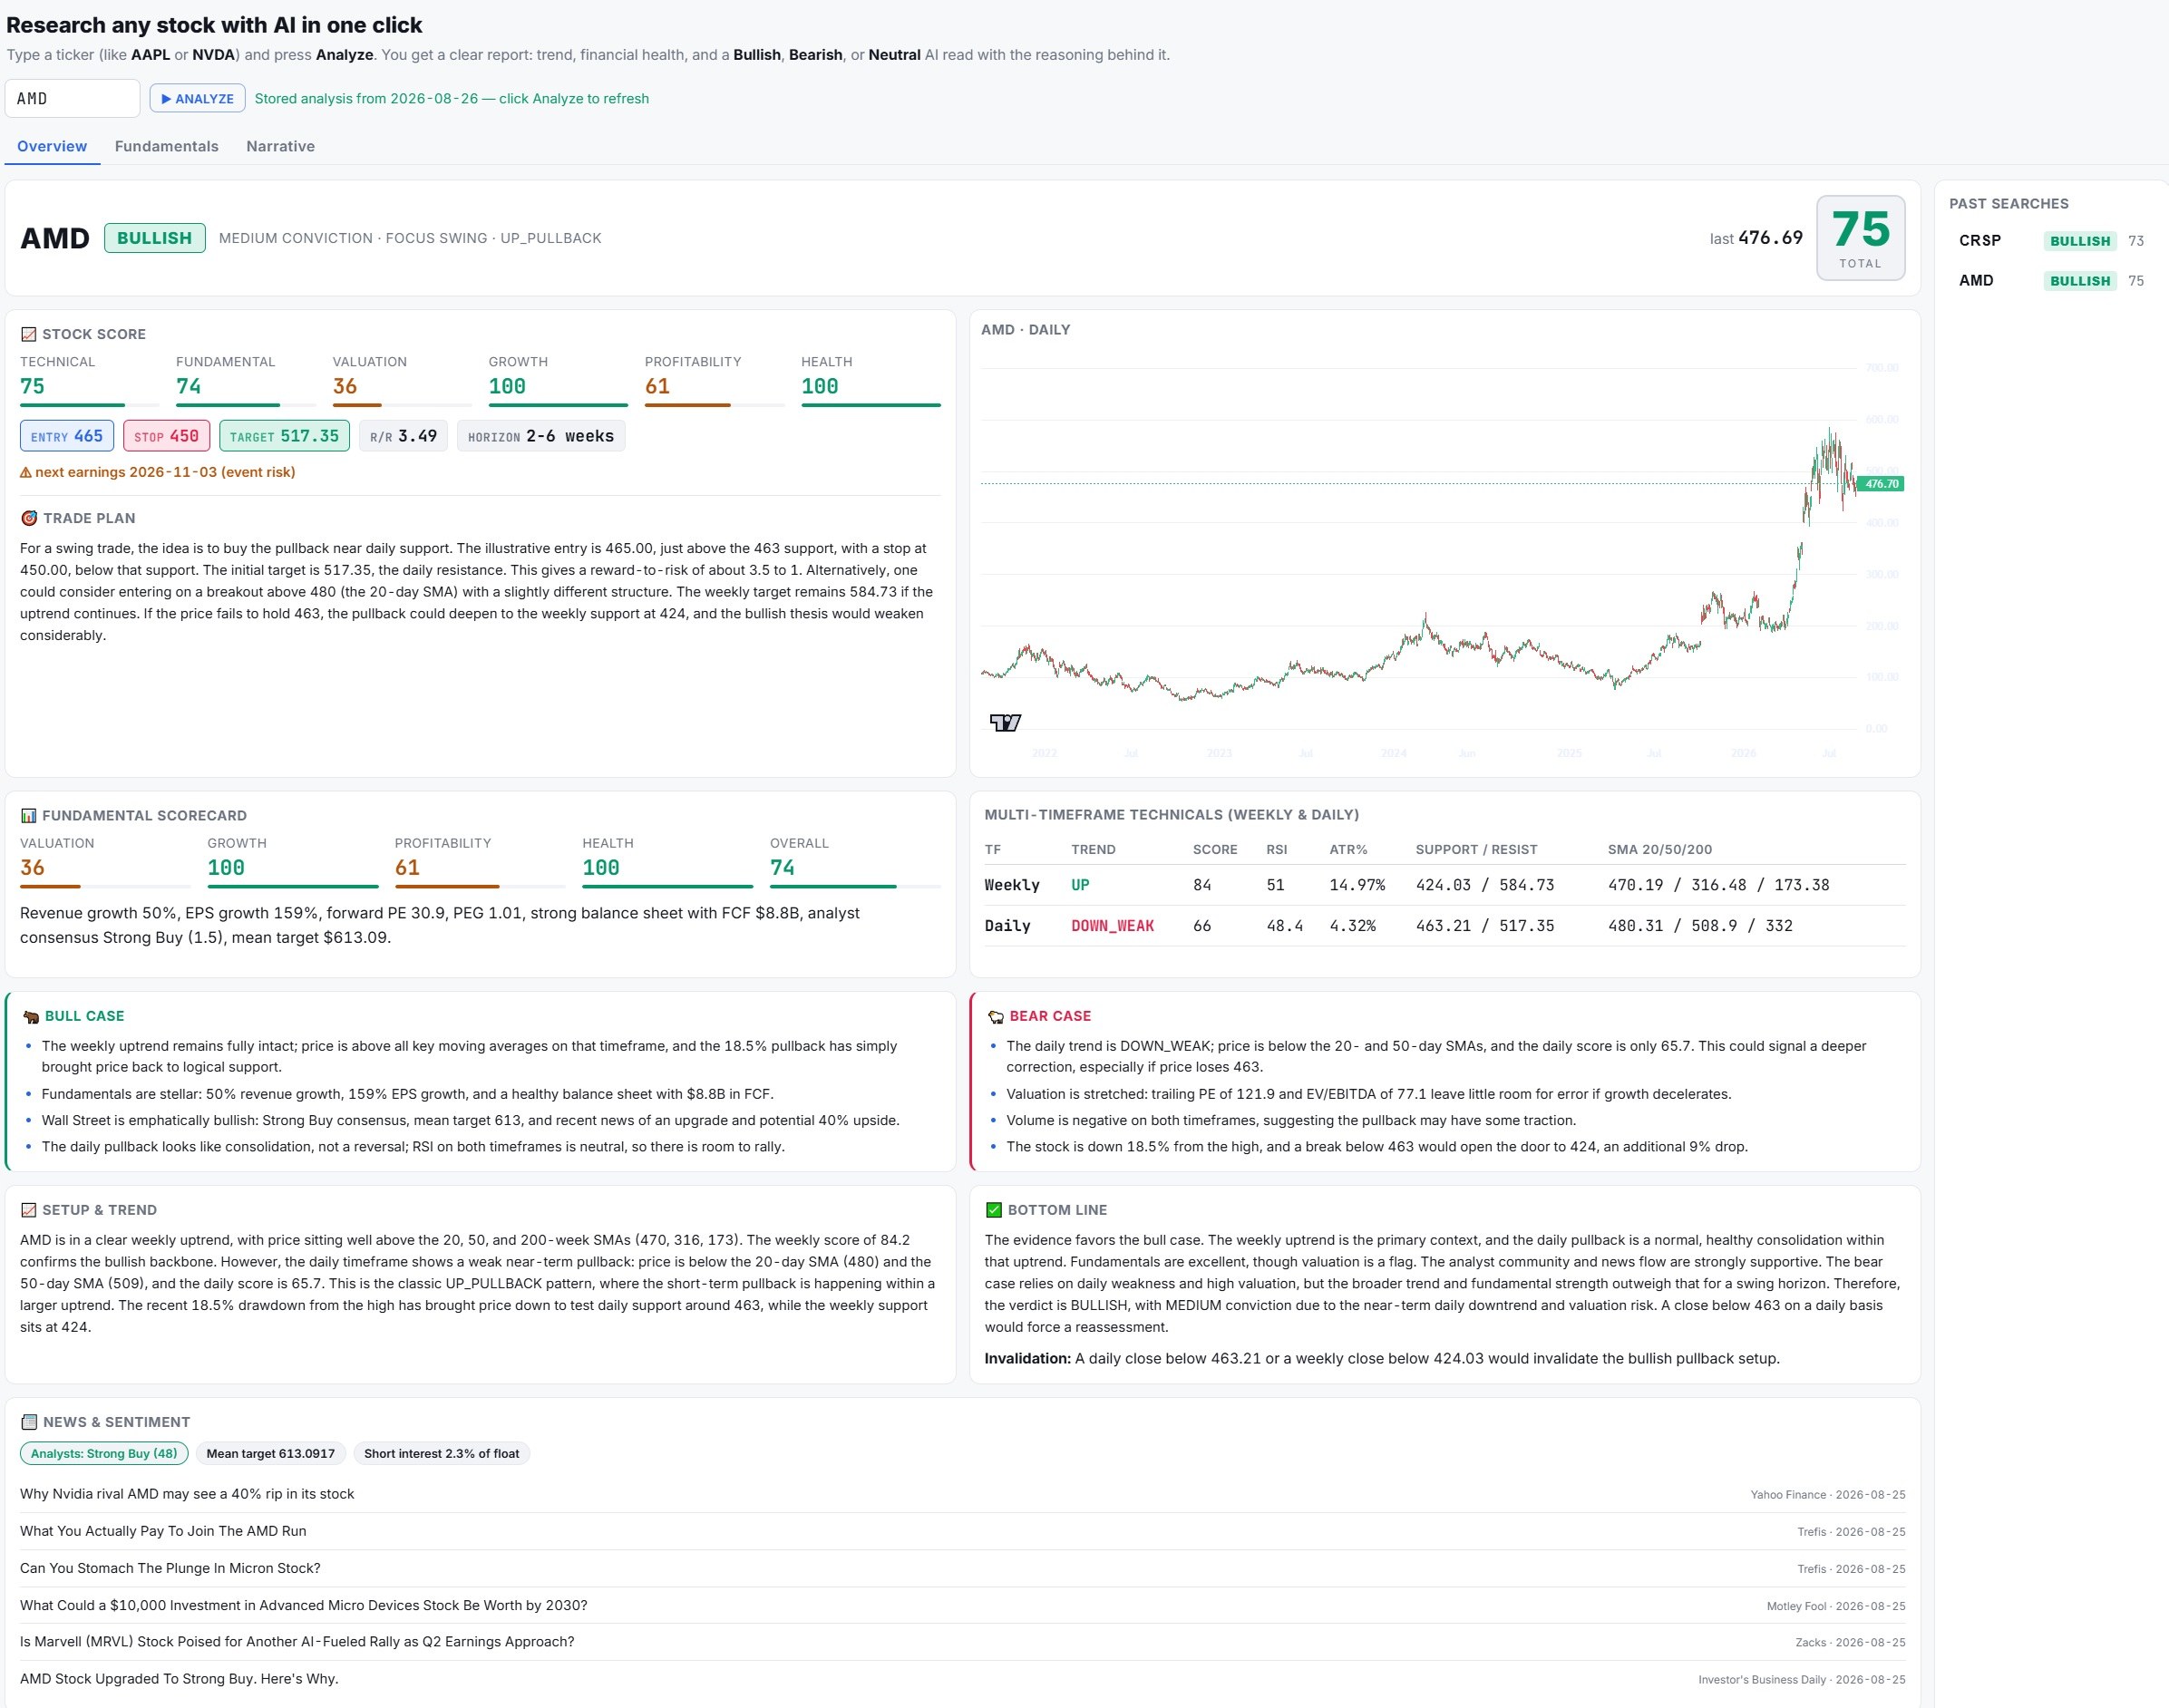The image size is (2169, 1708).
Task: Click the TradingView logo on the chart
Action: pyautogui.click(x=1005, y=722)
